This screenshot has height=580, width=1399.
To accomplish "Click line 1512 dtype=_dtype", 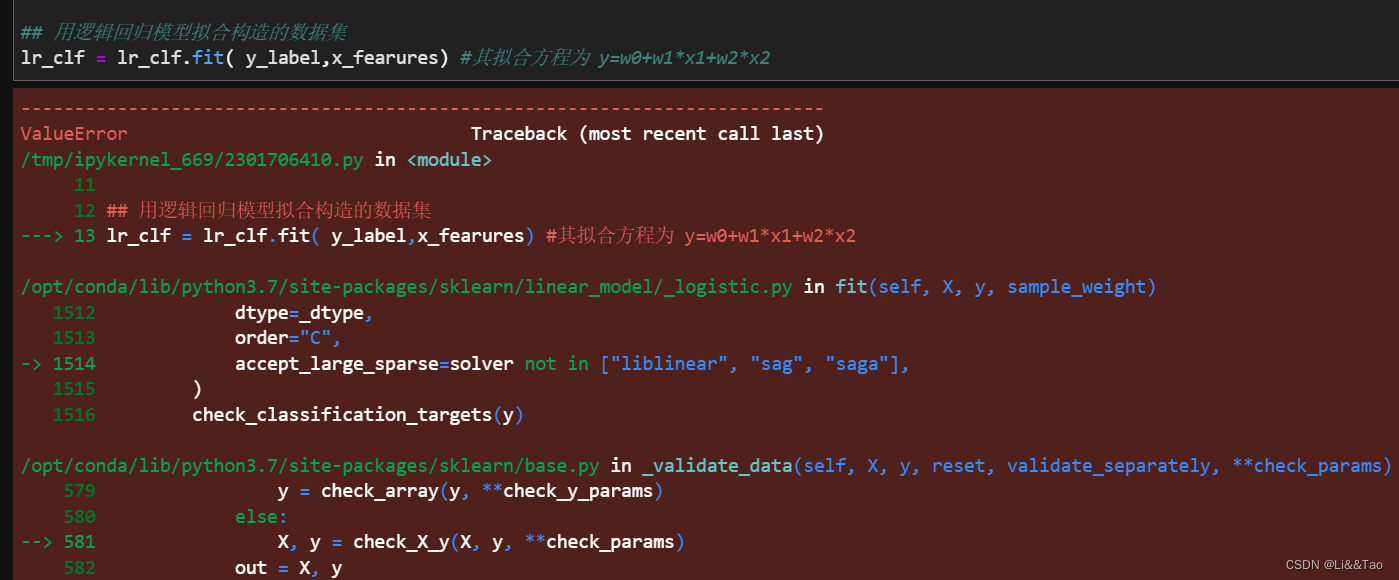I will (304, 313).
